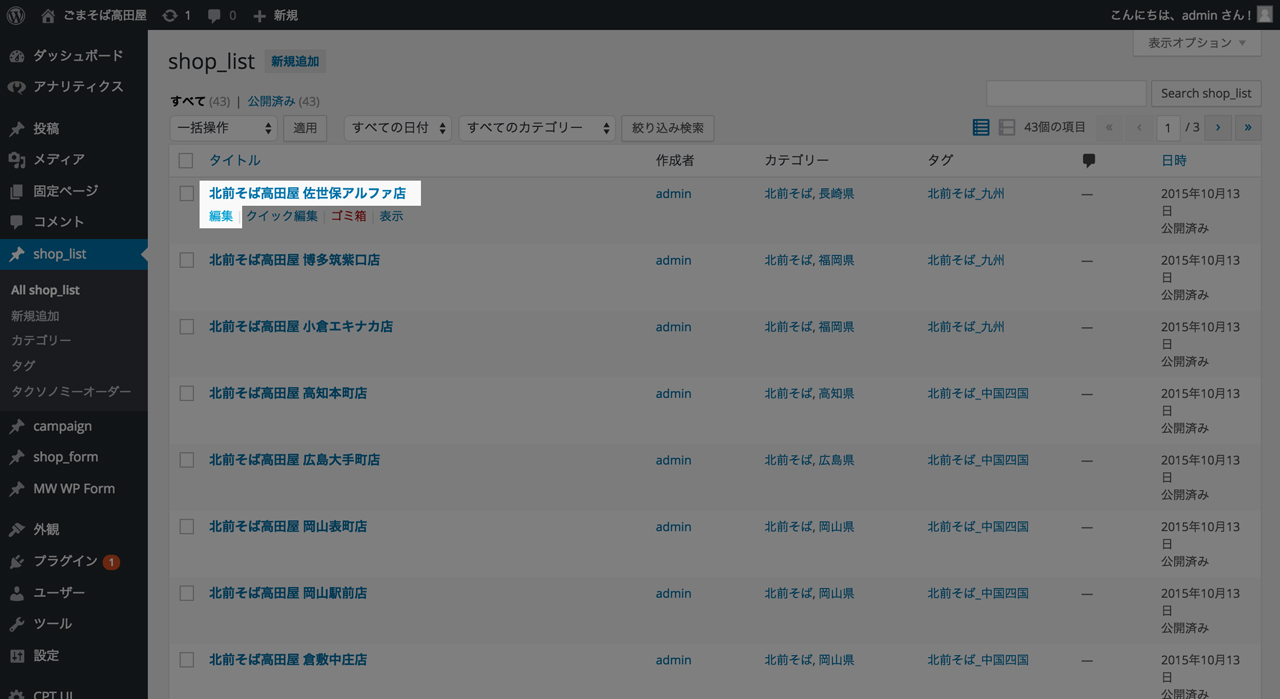Screen dimensions: 1280x699
Task: Switch to excerpt view icon
Action: 1007,128
